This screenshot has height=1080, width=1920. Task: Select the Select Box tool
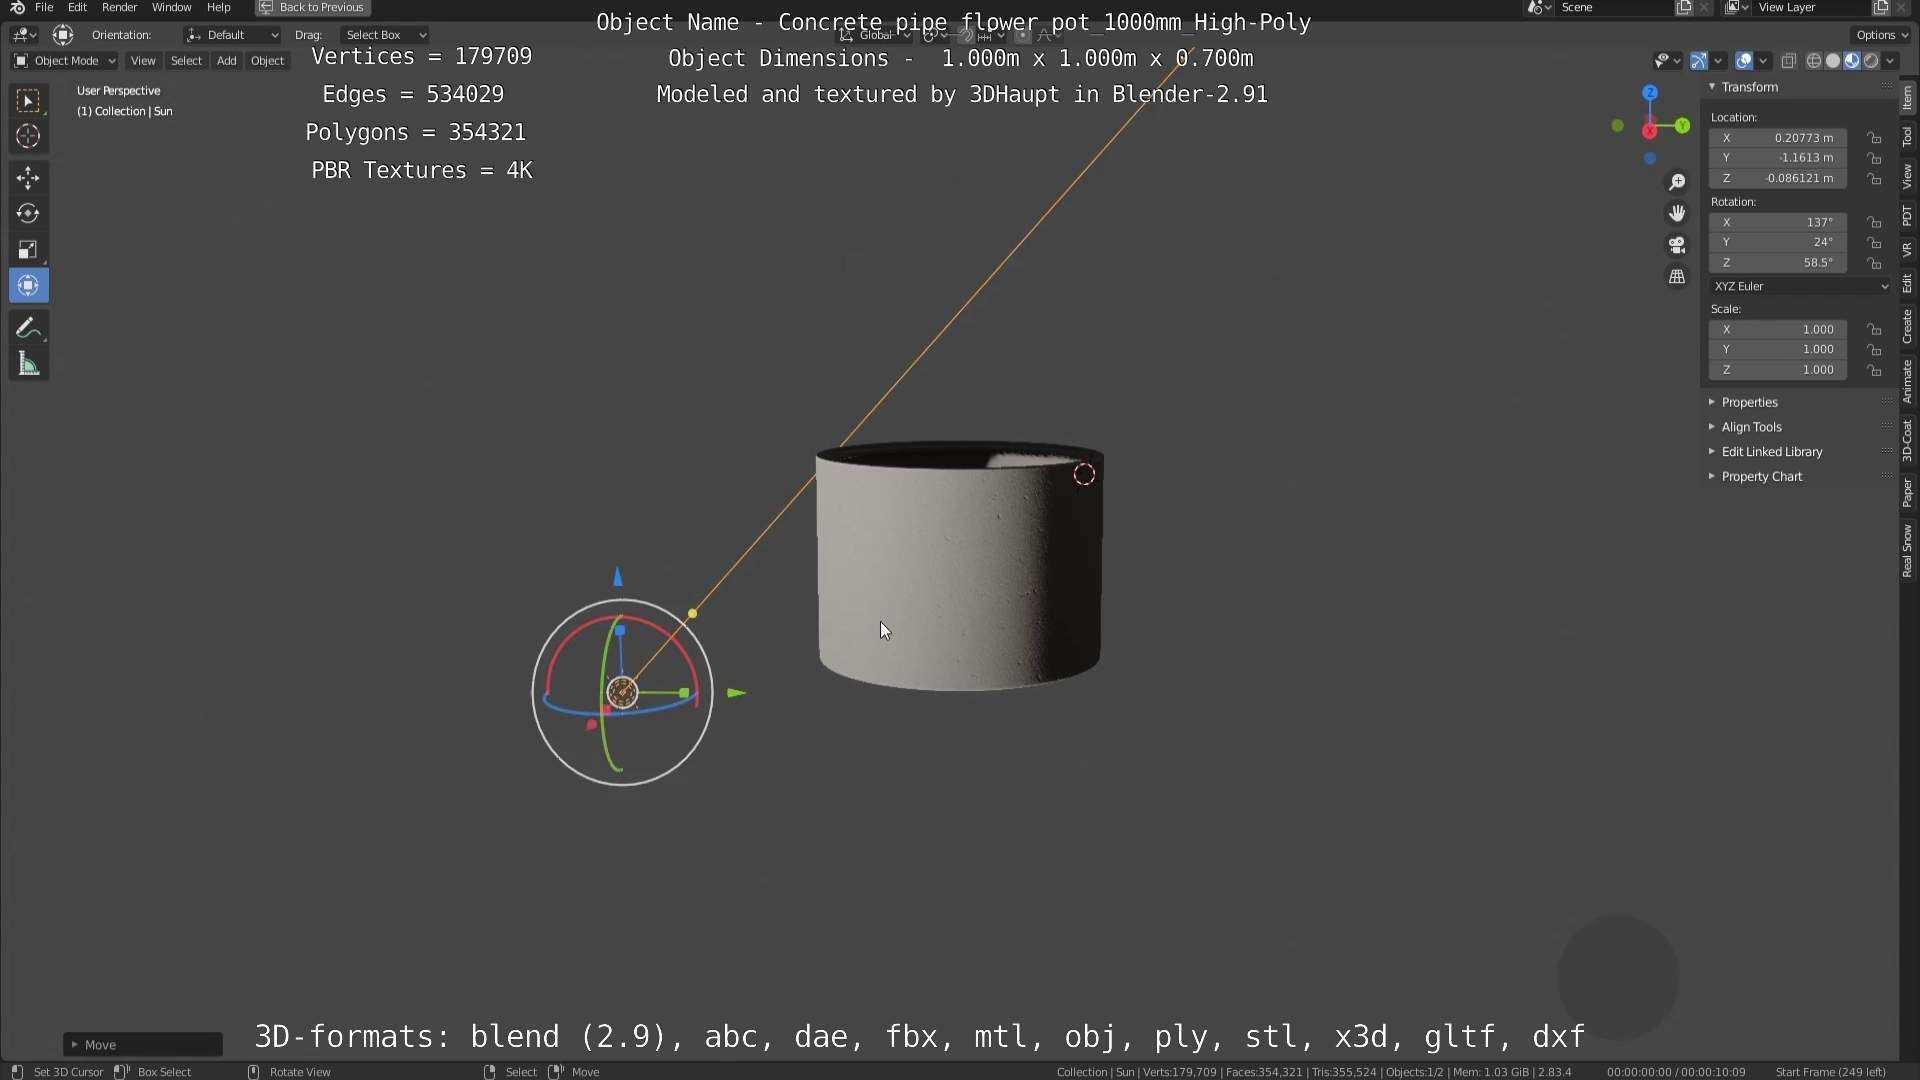coord(28,100)
